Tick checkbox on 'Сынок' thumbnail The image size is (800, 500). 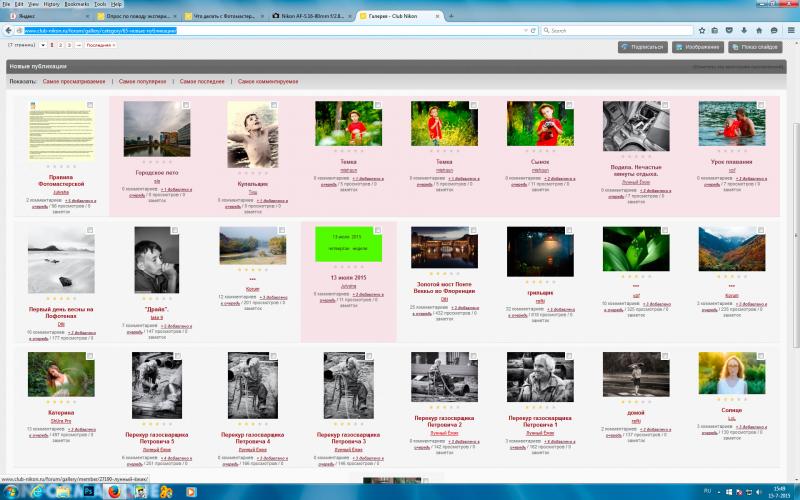click(569, 105)
